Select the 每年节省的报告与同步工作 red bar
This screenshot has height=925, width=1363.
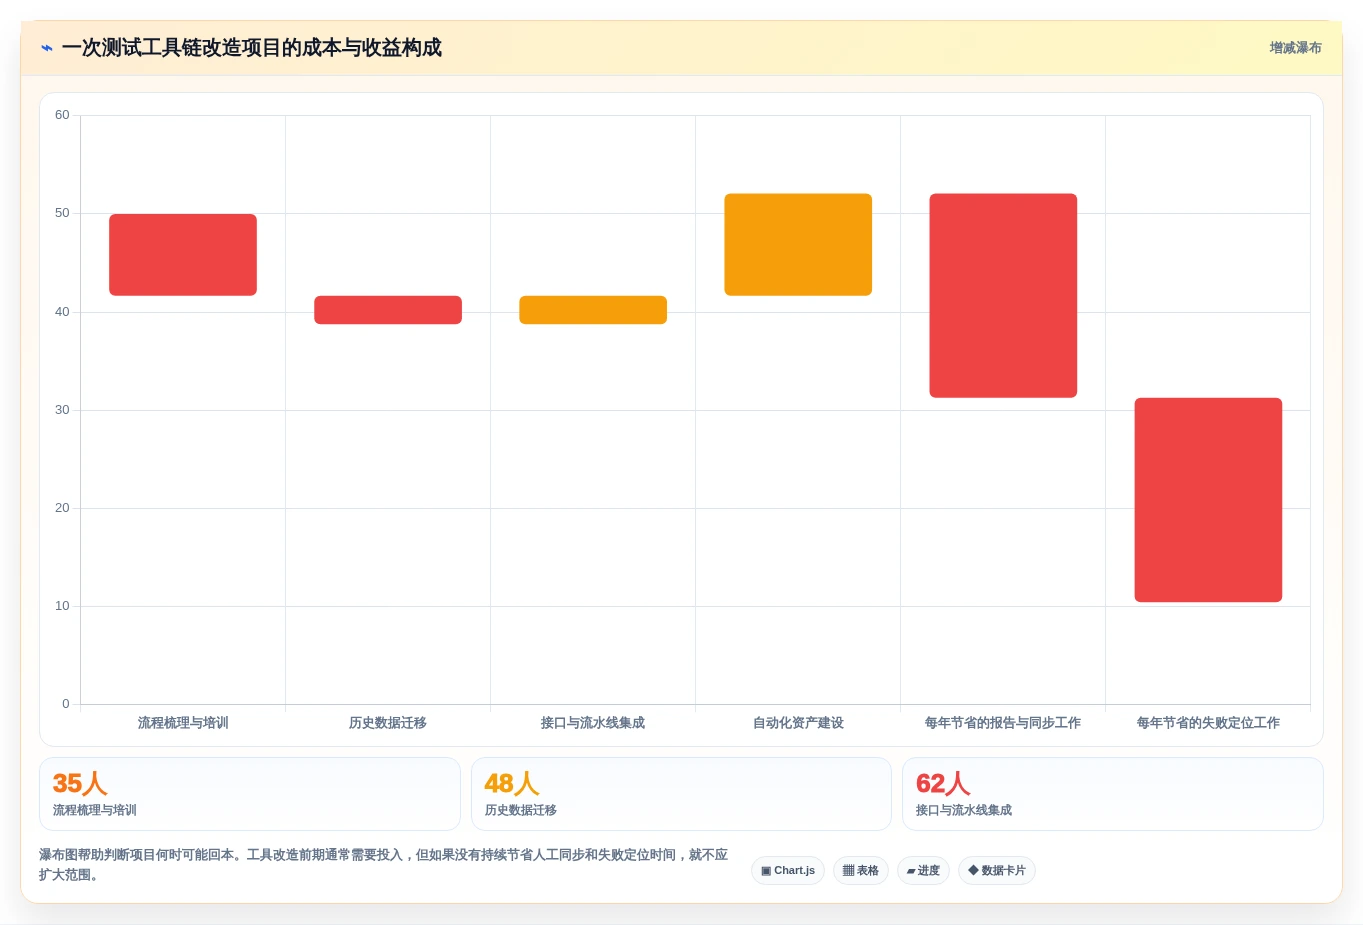point(1003,296)
